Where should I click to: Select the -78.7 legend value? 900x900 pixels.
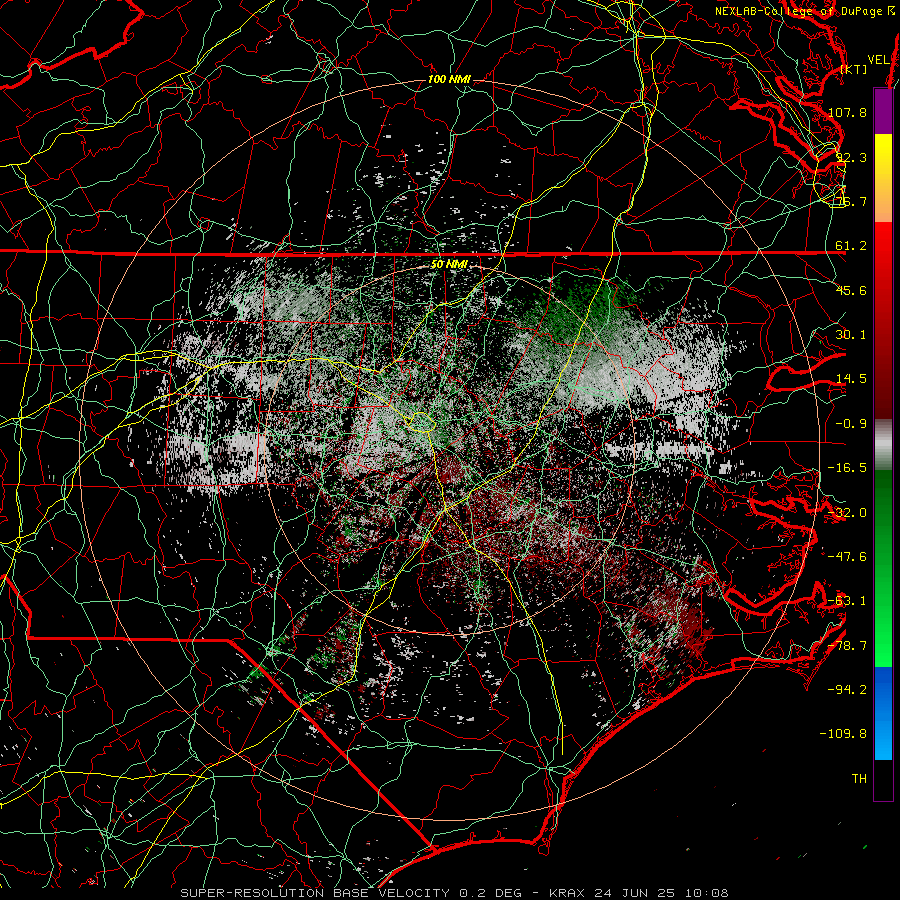click(847, 646)
